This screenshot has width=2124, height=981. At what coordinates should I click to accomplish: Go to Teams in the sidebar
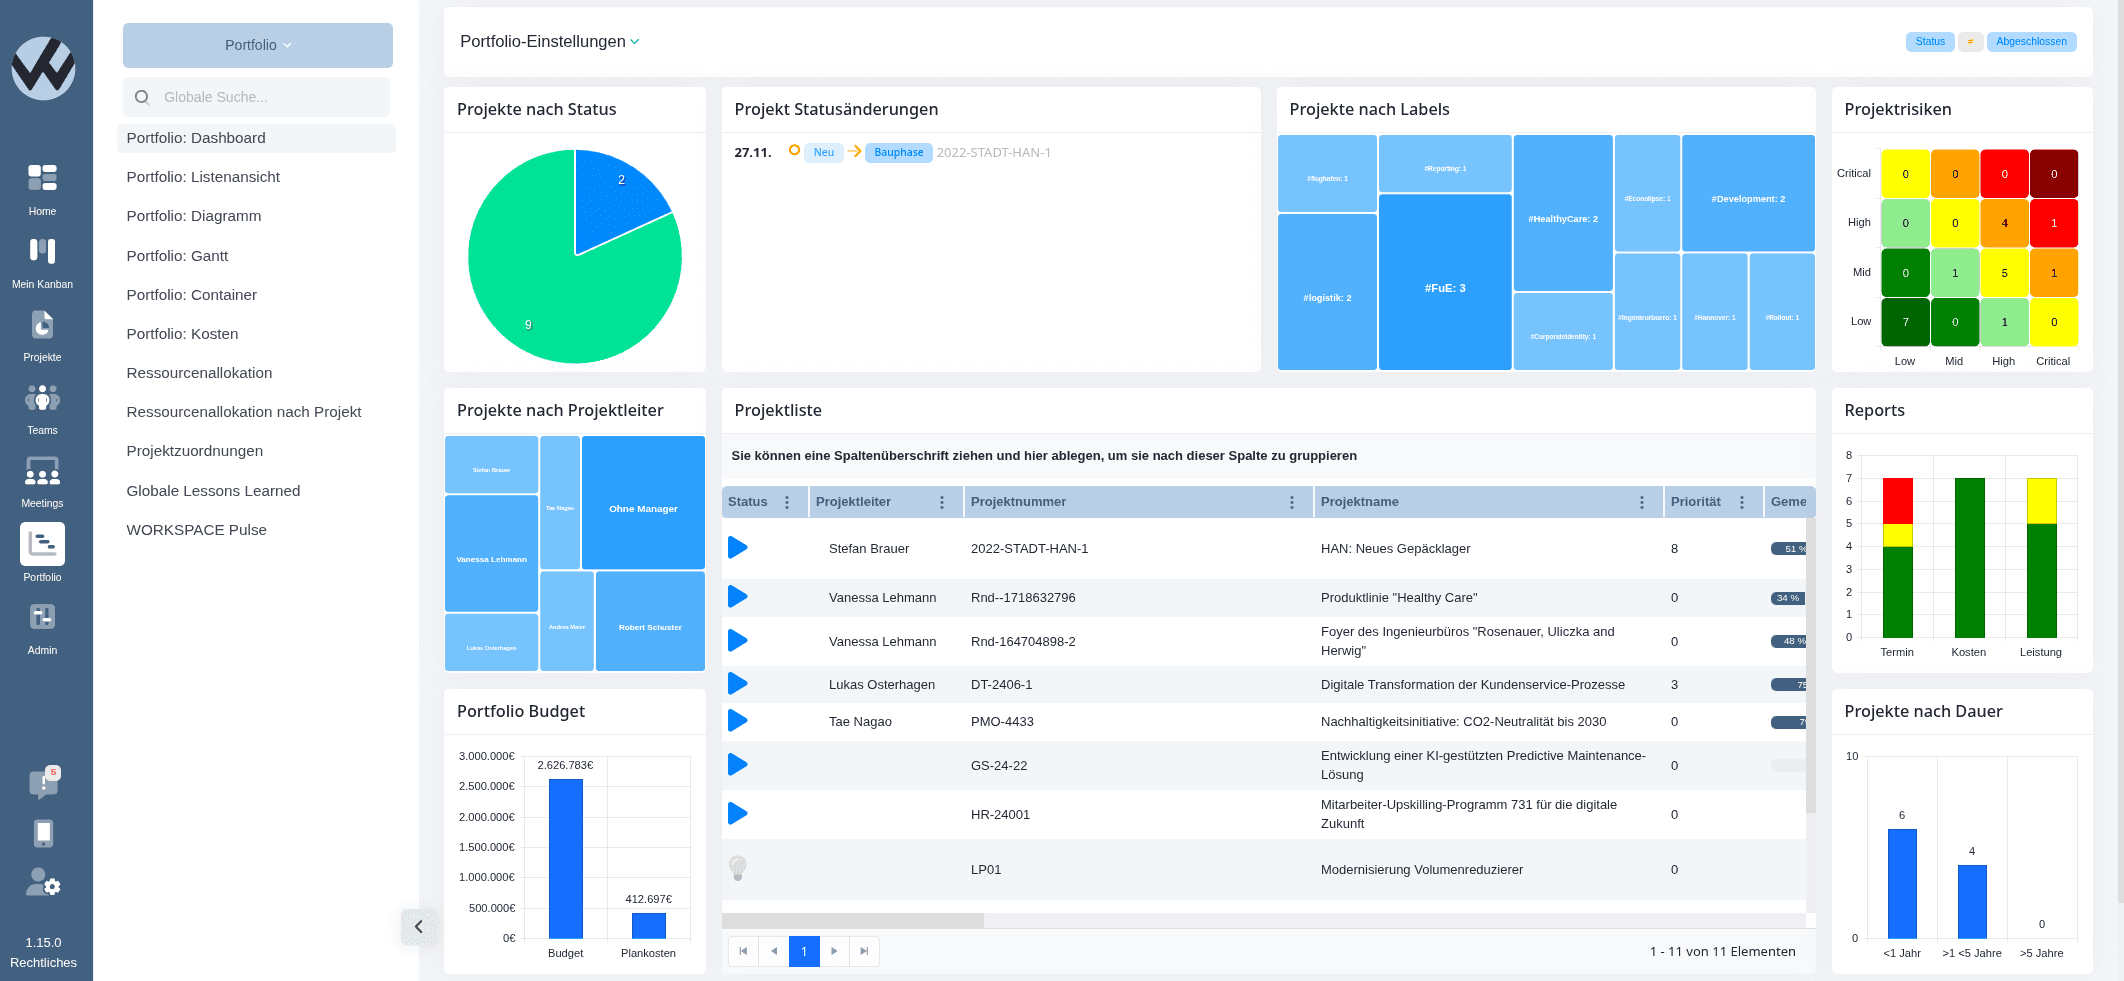pyautogui.click(x=42, y=398)
